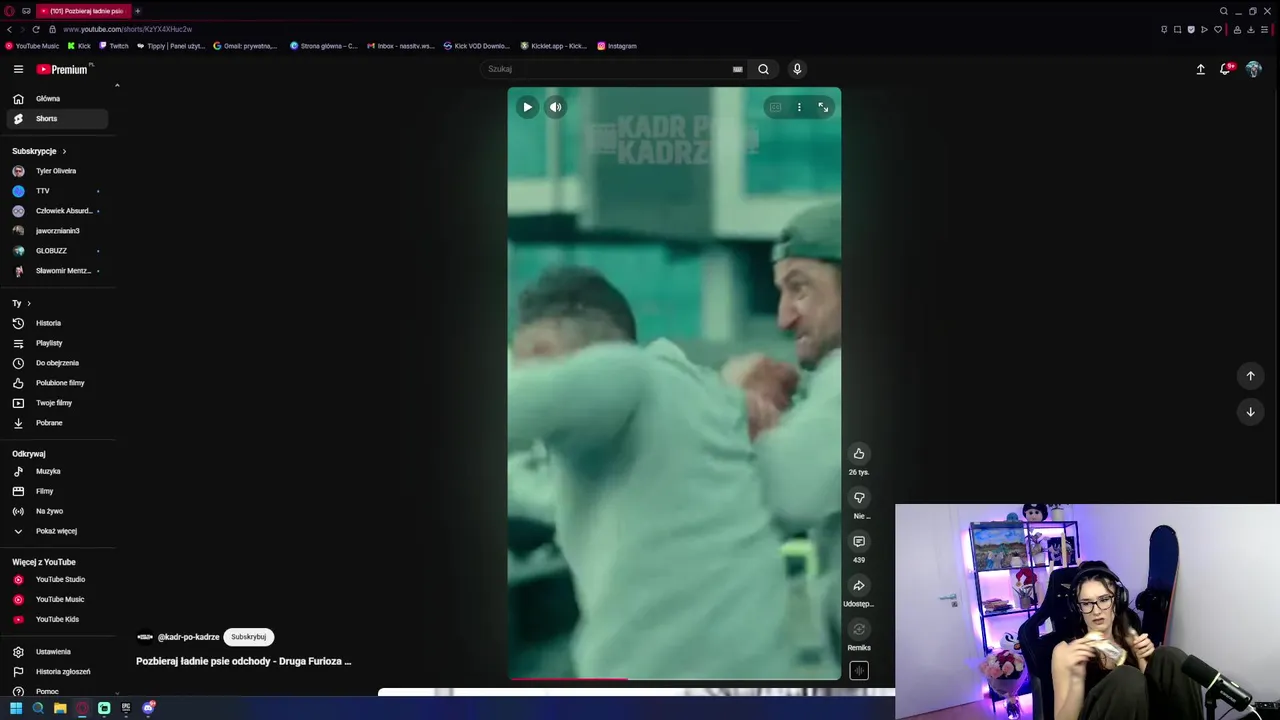The height and width of the screenshot is (720, 1280).
Task: Open the TTV subscription channel
Action: [57, 191]
